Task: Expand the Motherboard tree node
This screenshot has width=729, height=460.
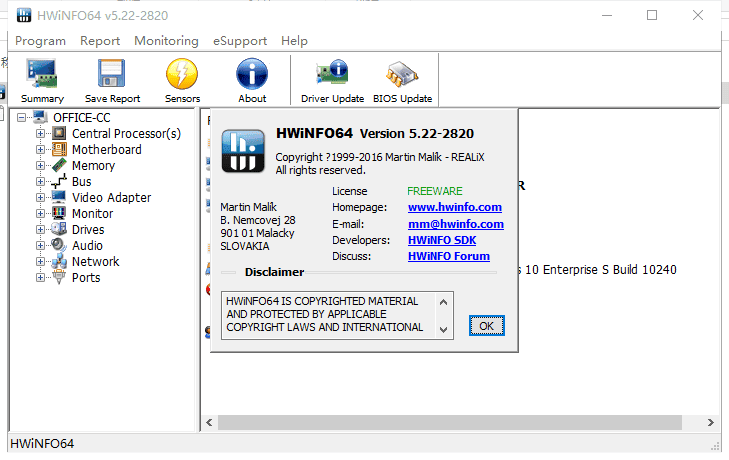Action: [x=41, y=150]
